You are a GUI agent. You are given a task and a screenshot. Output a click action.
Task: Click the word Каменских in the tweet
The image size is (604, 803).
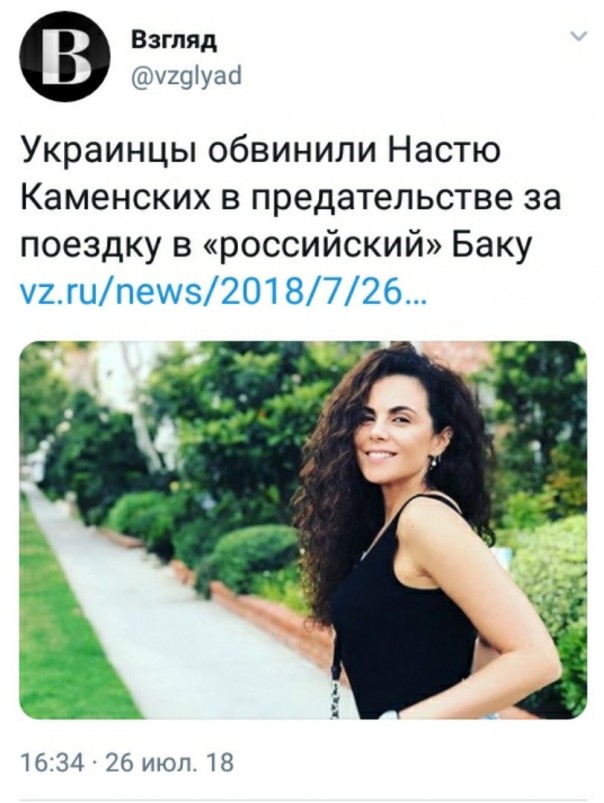[x=116, y=199]
